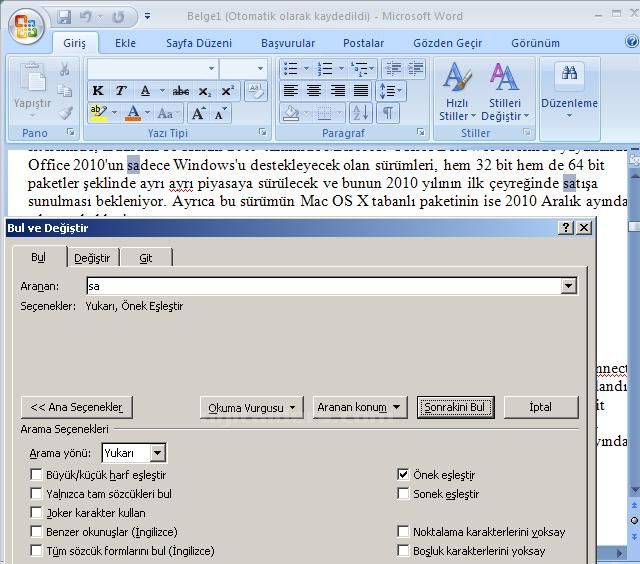
Task: Apply red font color button
Action: 133,113
